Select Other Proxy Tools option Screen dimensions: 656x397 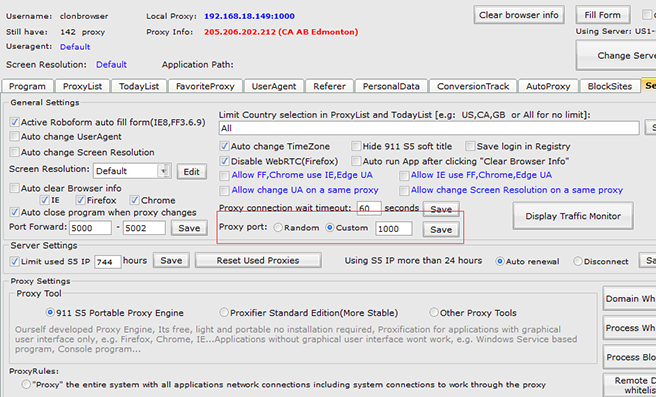[x=434, y=312]
